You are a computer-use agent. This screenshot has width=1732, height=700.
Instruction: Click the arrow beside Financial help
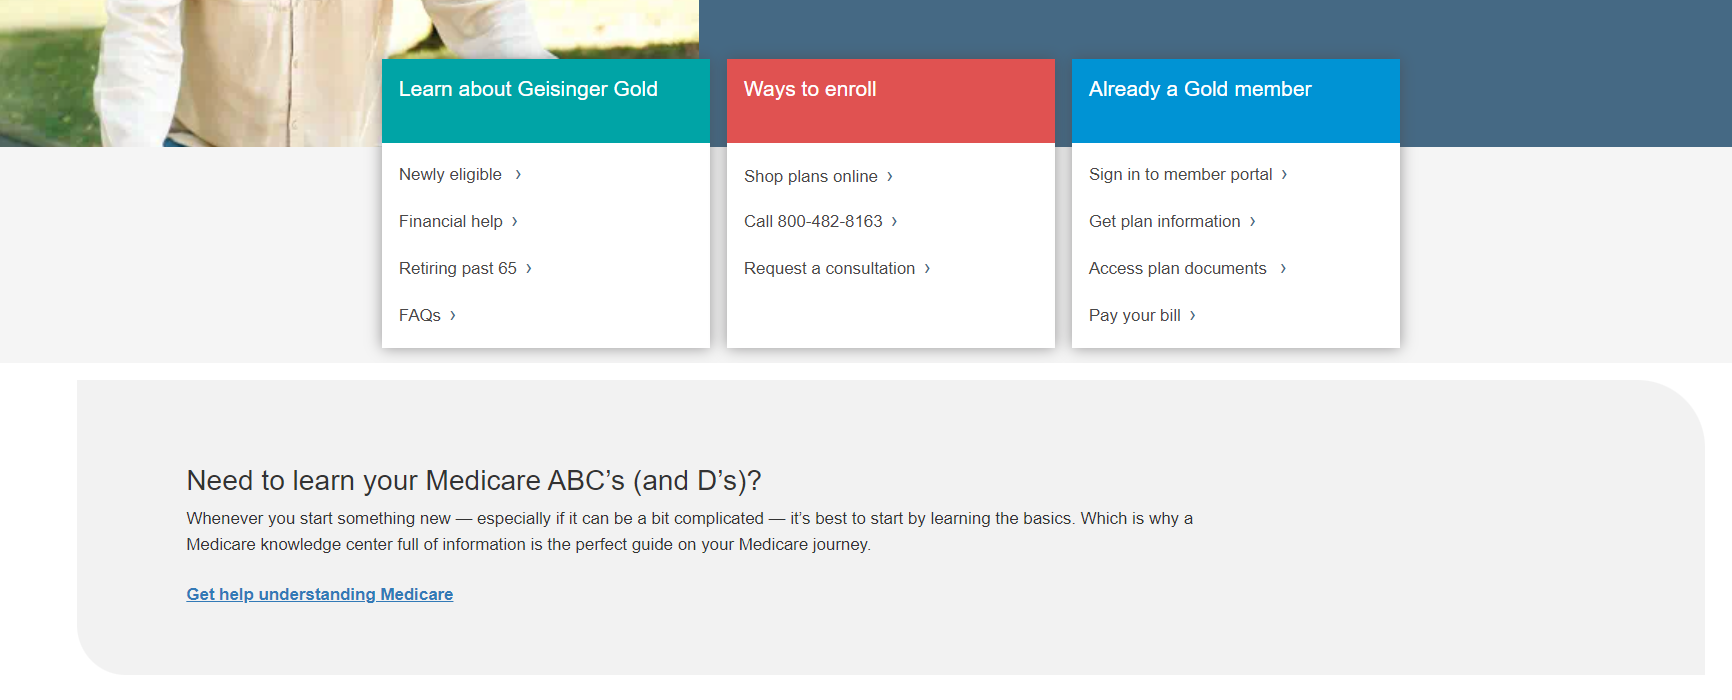[x=515, y=221]
